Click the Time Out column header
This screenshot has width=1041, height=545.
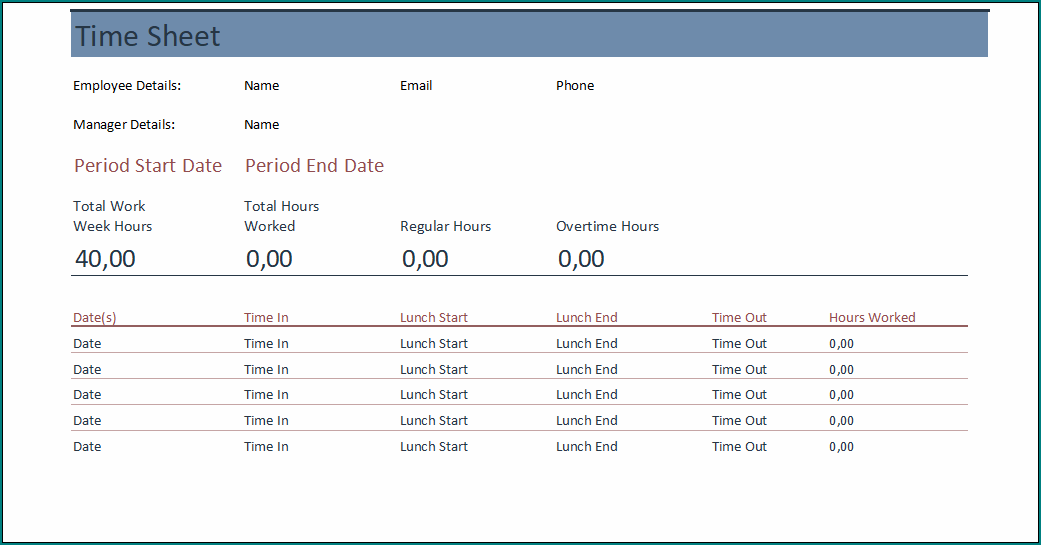740,318
